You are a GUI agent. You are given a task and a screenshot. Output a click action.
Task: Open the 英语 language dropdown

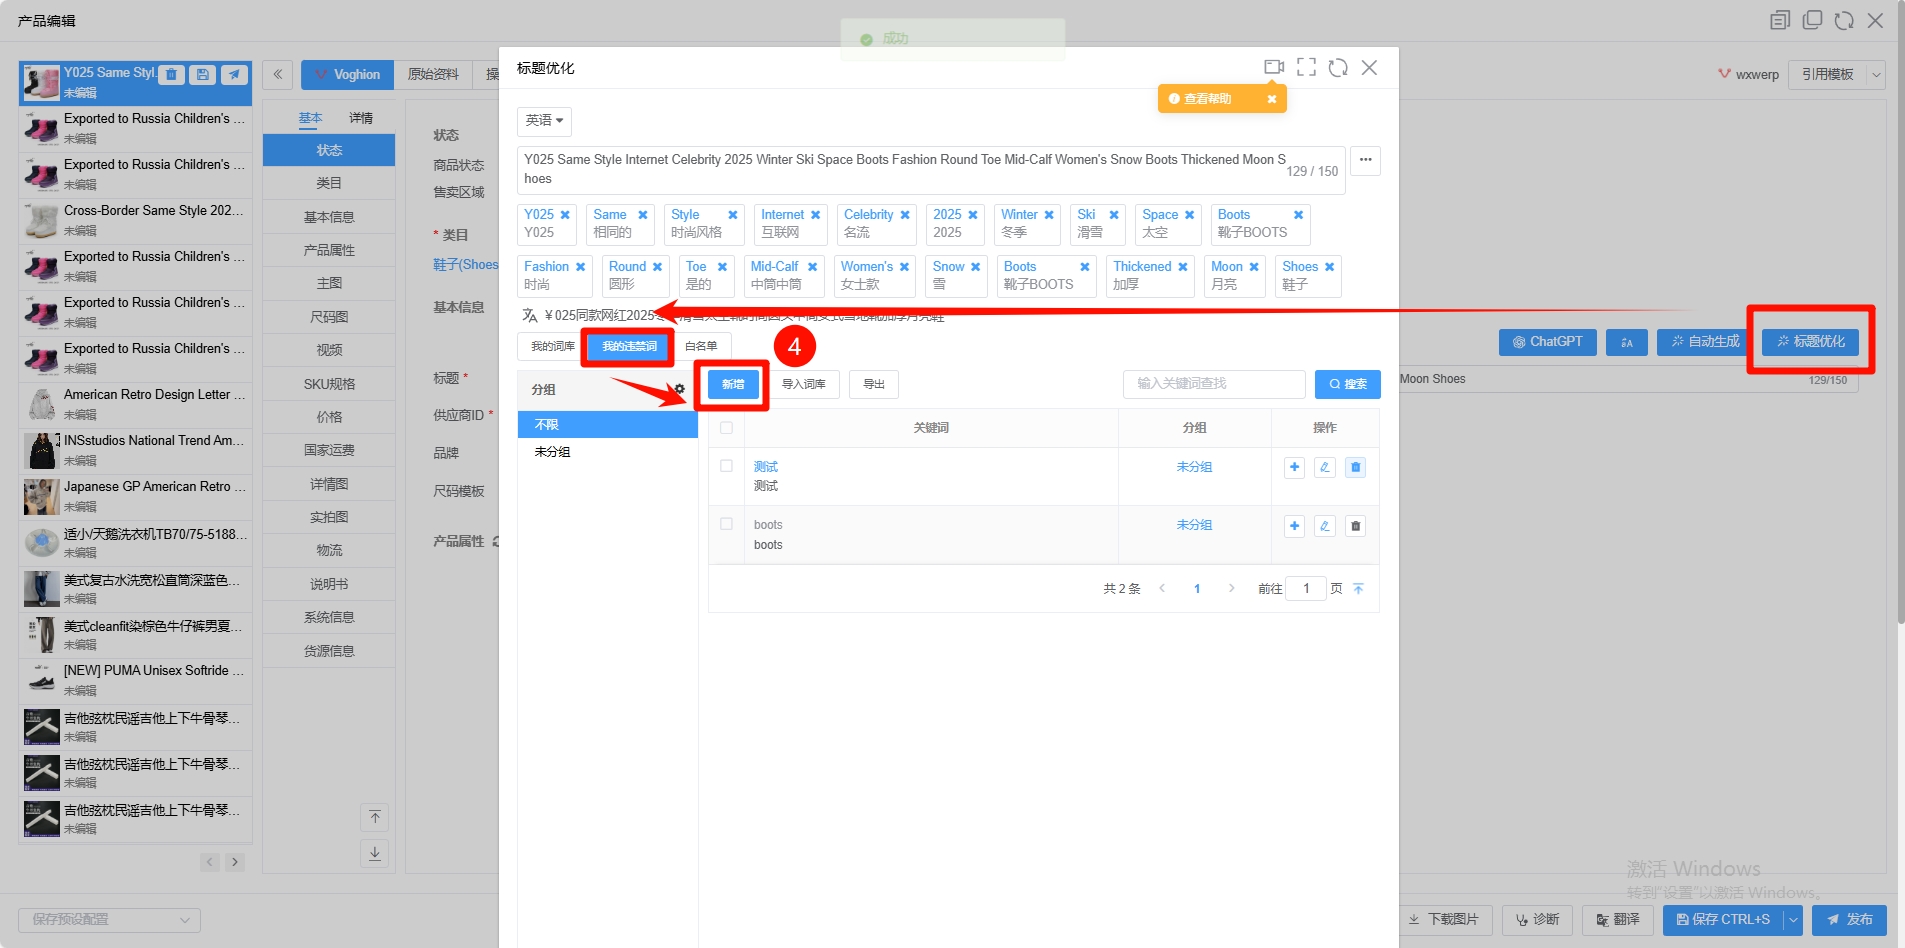pos(545,121)
